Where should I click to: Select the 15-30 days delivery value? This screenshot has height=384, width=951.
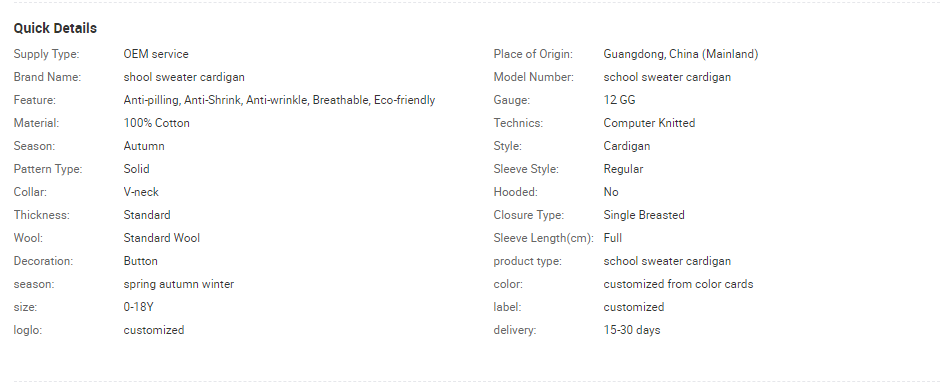[x=631, y=331]
